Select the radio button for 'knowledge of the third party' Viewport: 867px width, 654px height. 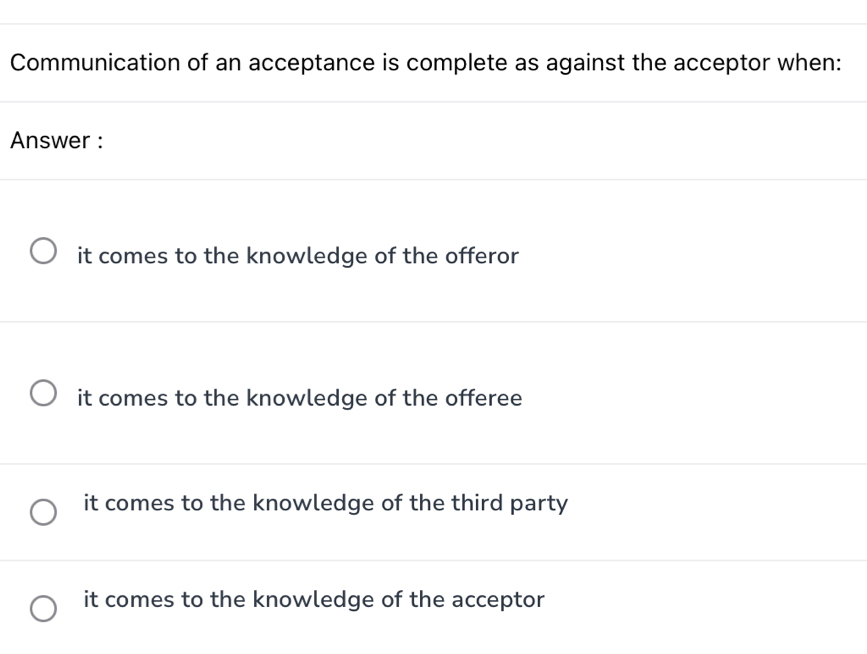pos(41,513)
